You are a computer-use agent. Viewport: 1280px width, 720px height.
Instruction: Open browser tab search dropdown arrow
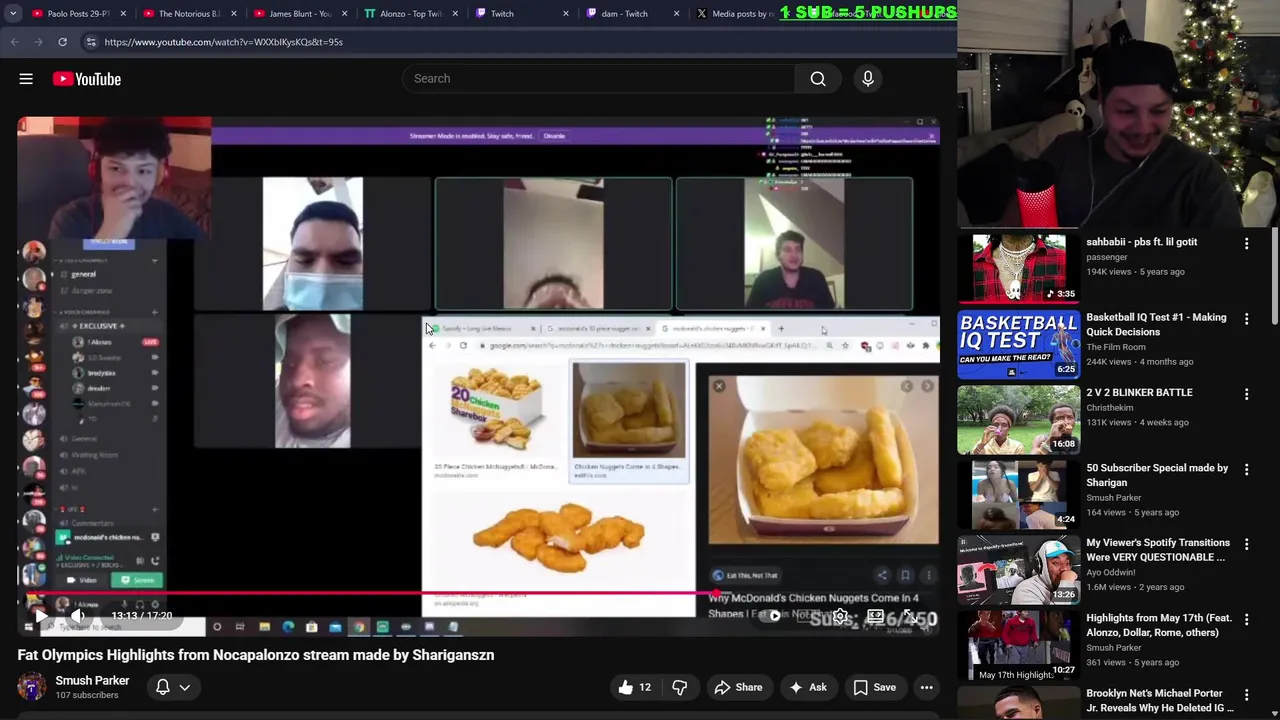click(x=13, y=14)
